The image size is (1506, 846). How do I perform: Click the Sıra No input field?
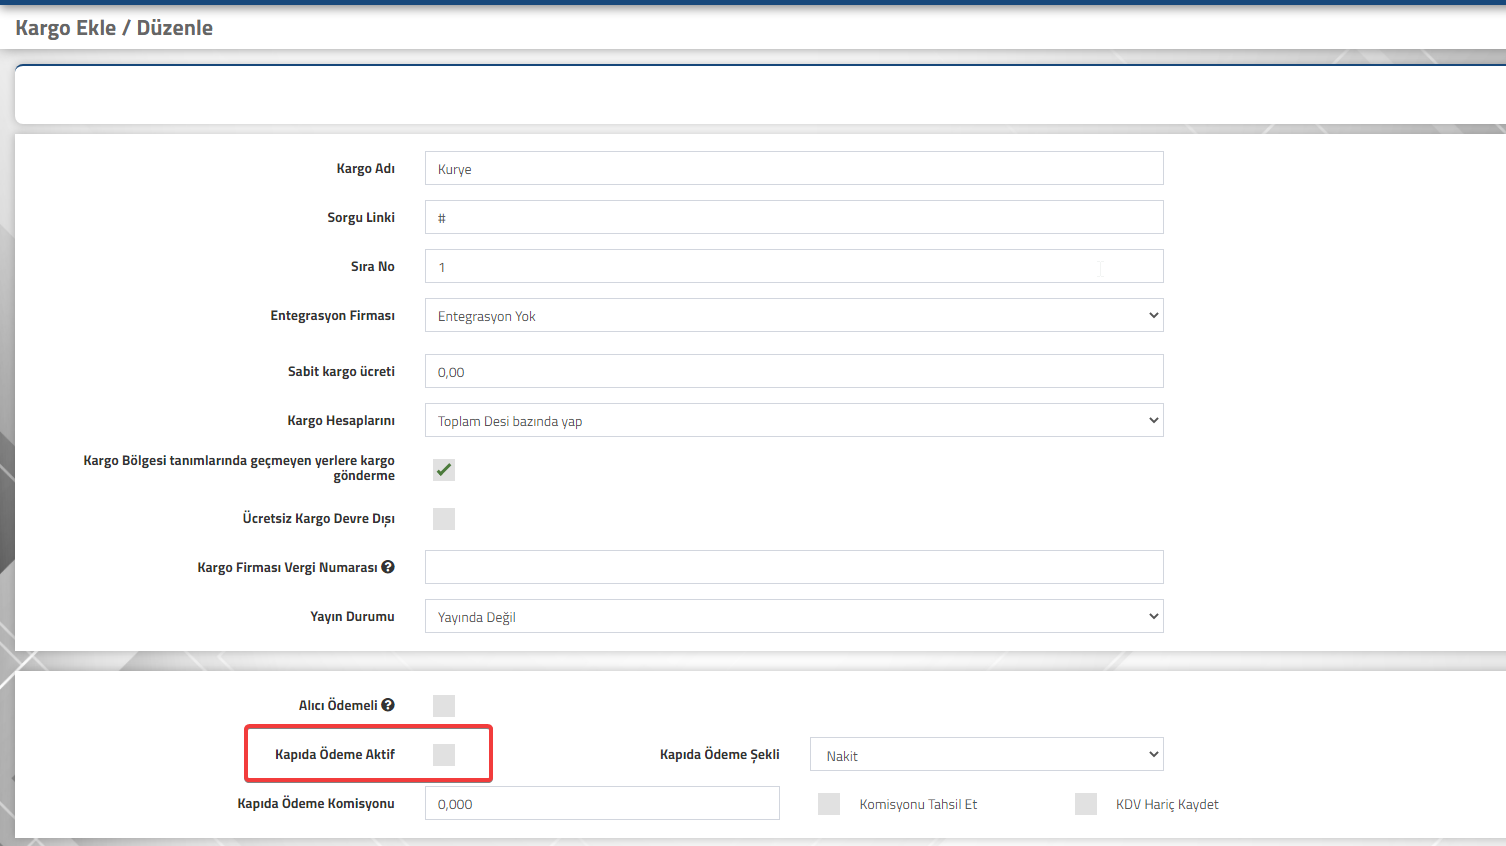[x=794, y=266]
